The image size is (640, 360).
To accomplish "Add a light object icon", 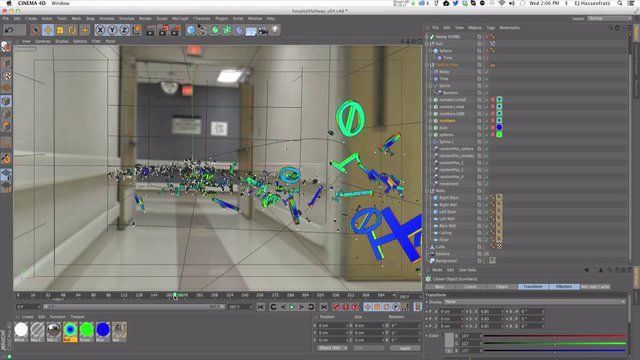I will pos(276,30).
